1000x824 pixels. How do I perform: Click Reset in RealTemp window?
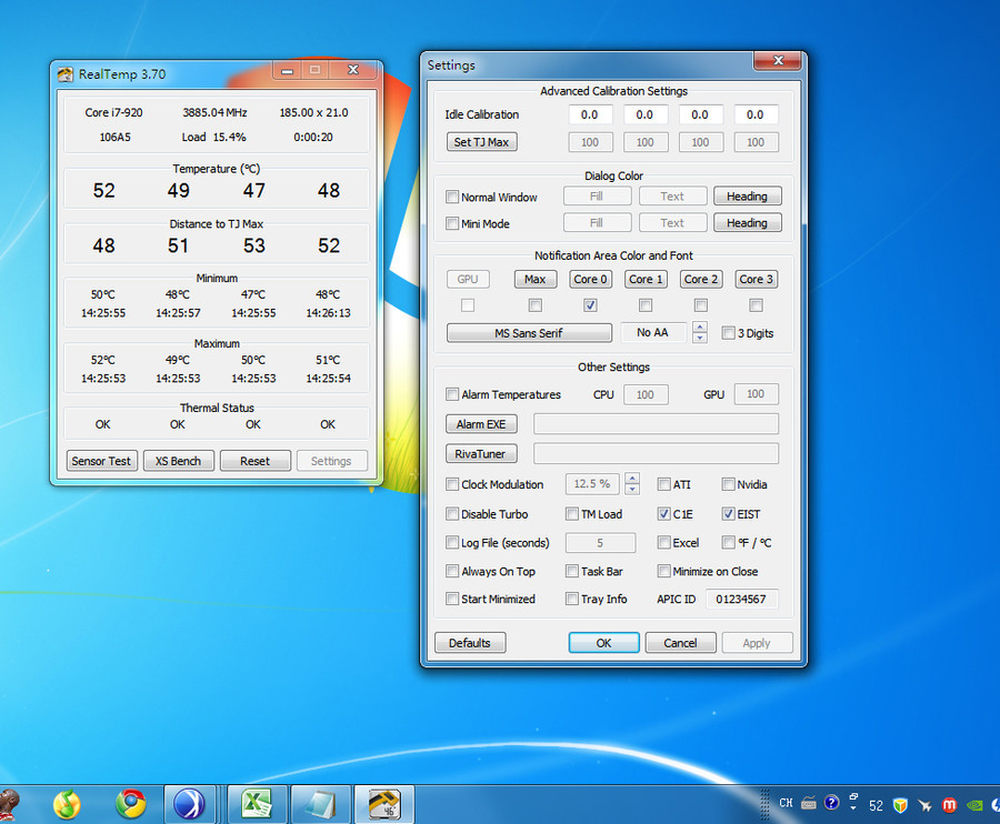255,461
